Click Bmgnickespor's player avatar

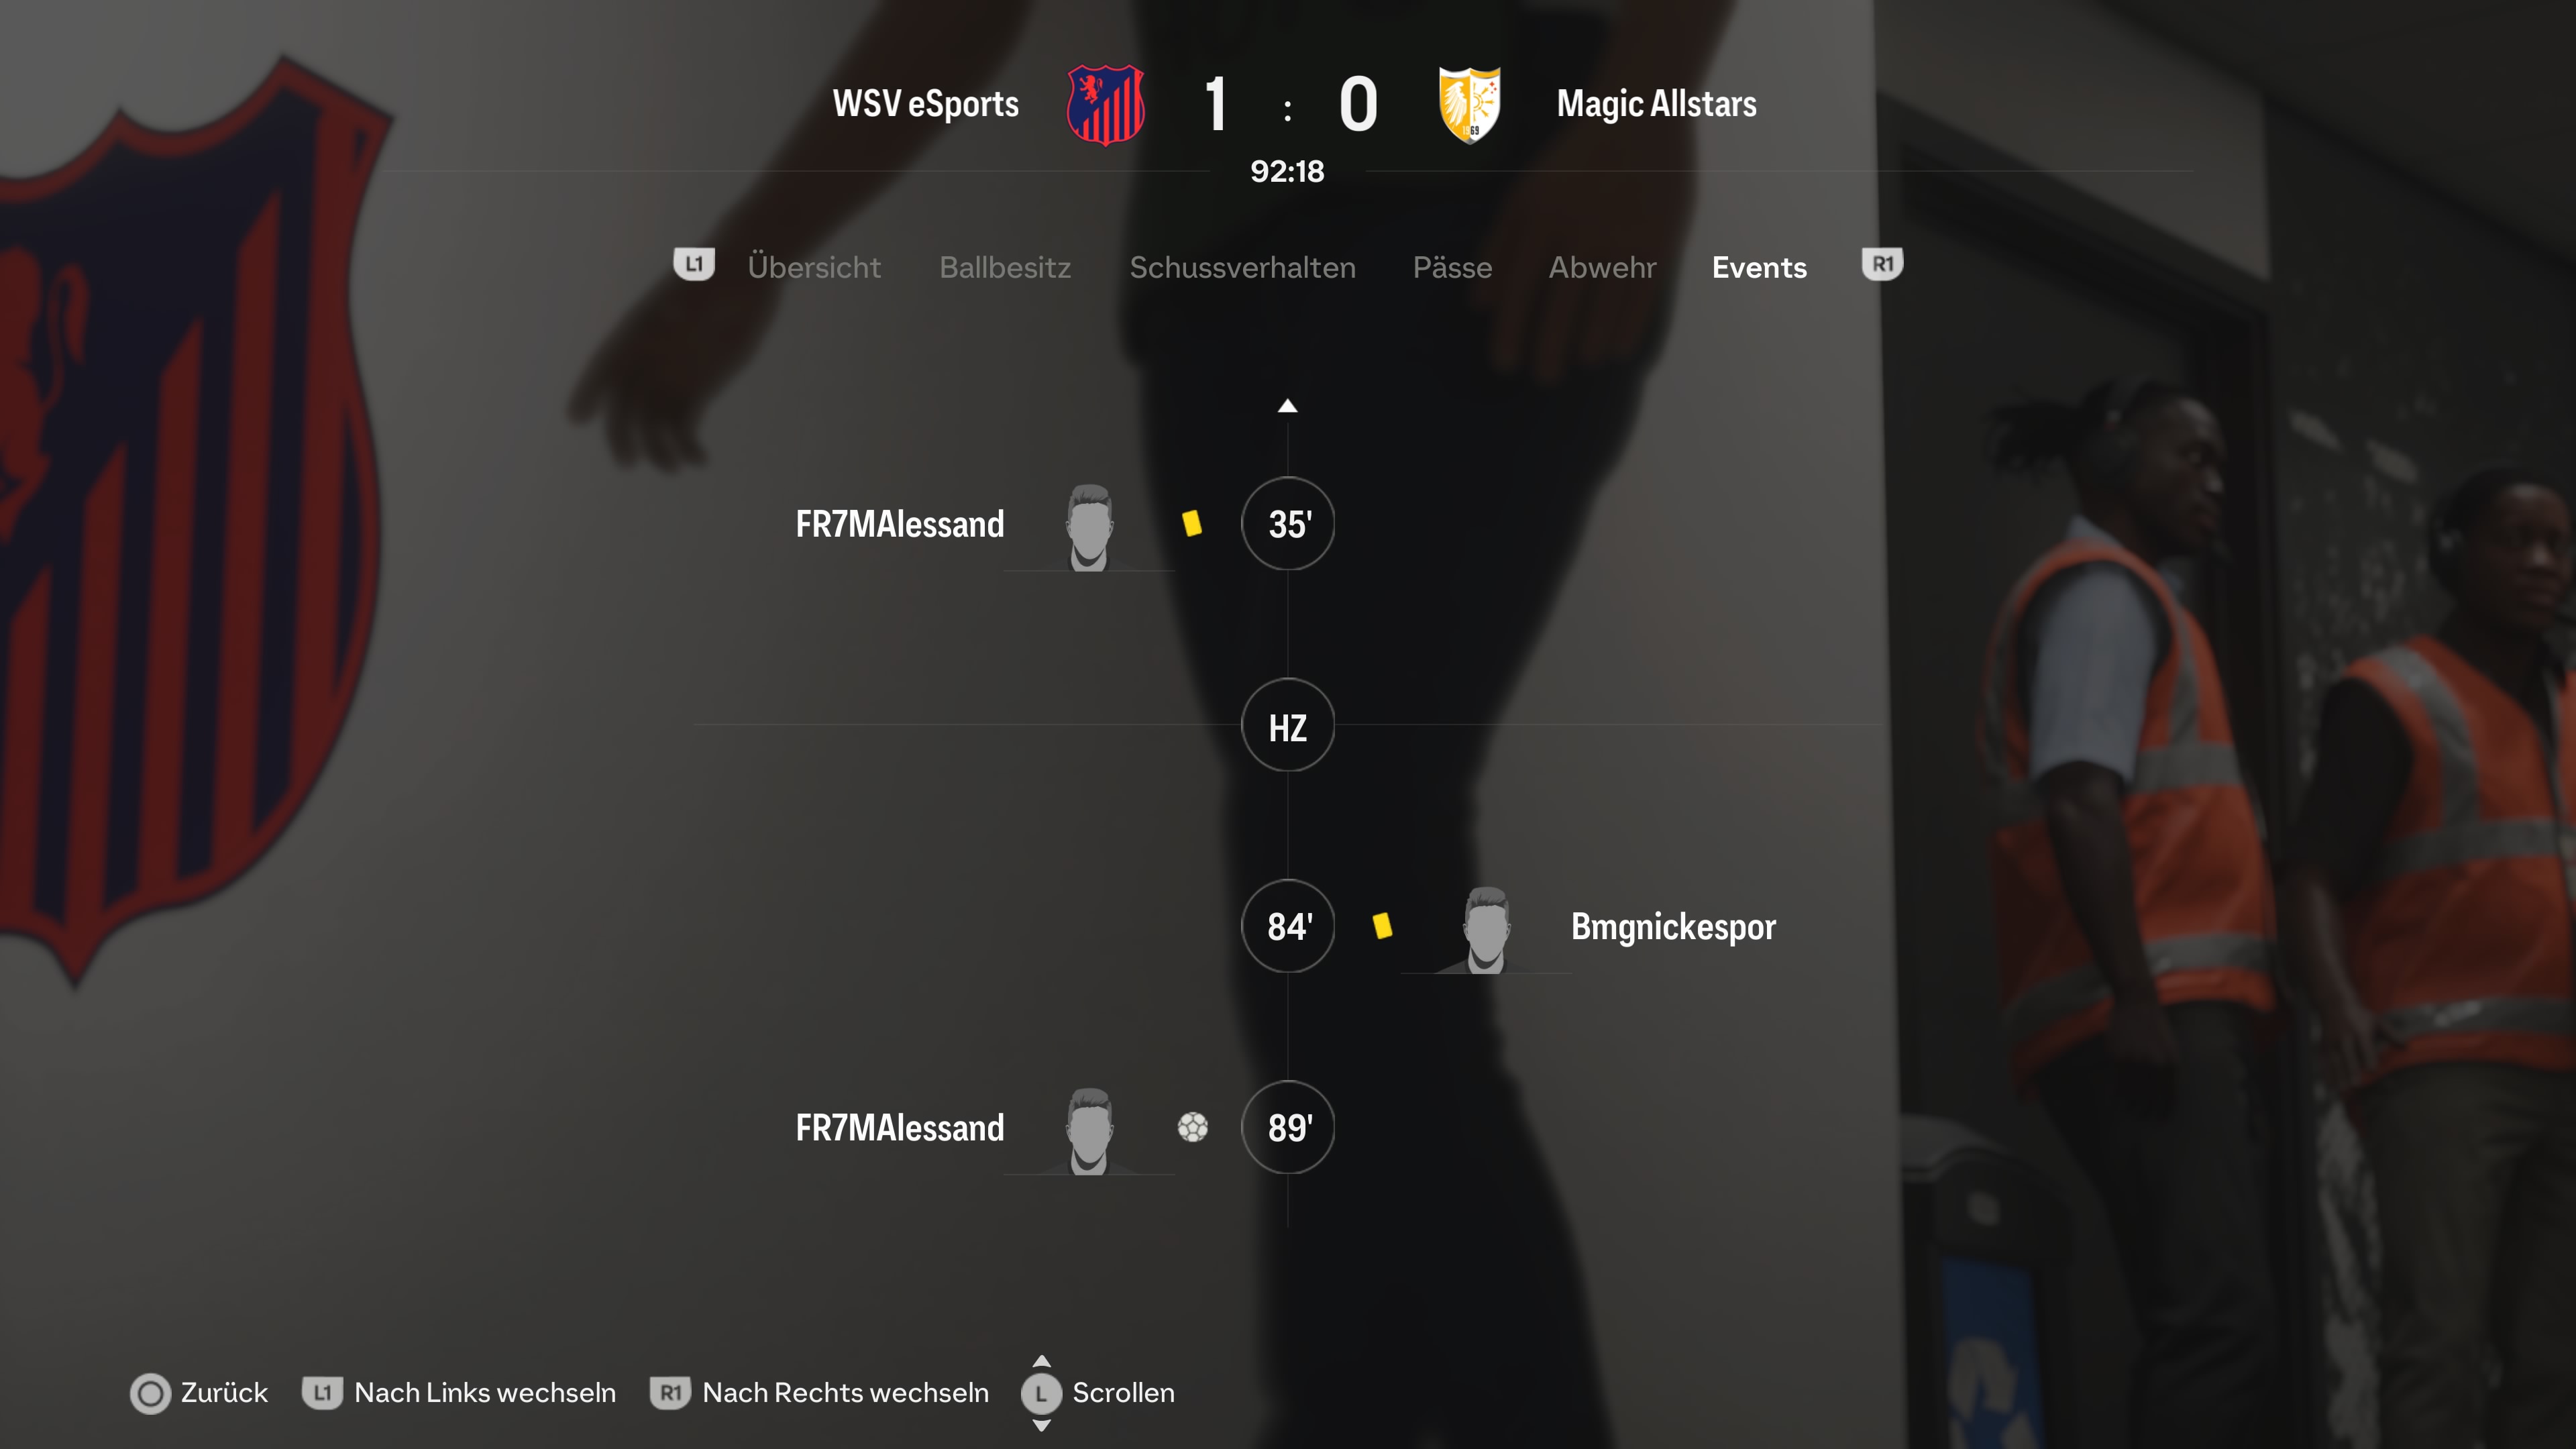coord(1486,929)
